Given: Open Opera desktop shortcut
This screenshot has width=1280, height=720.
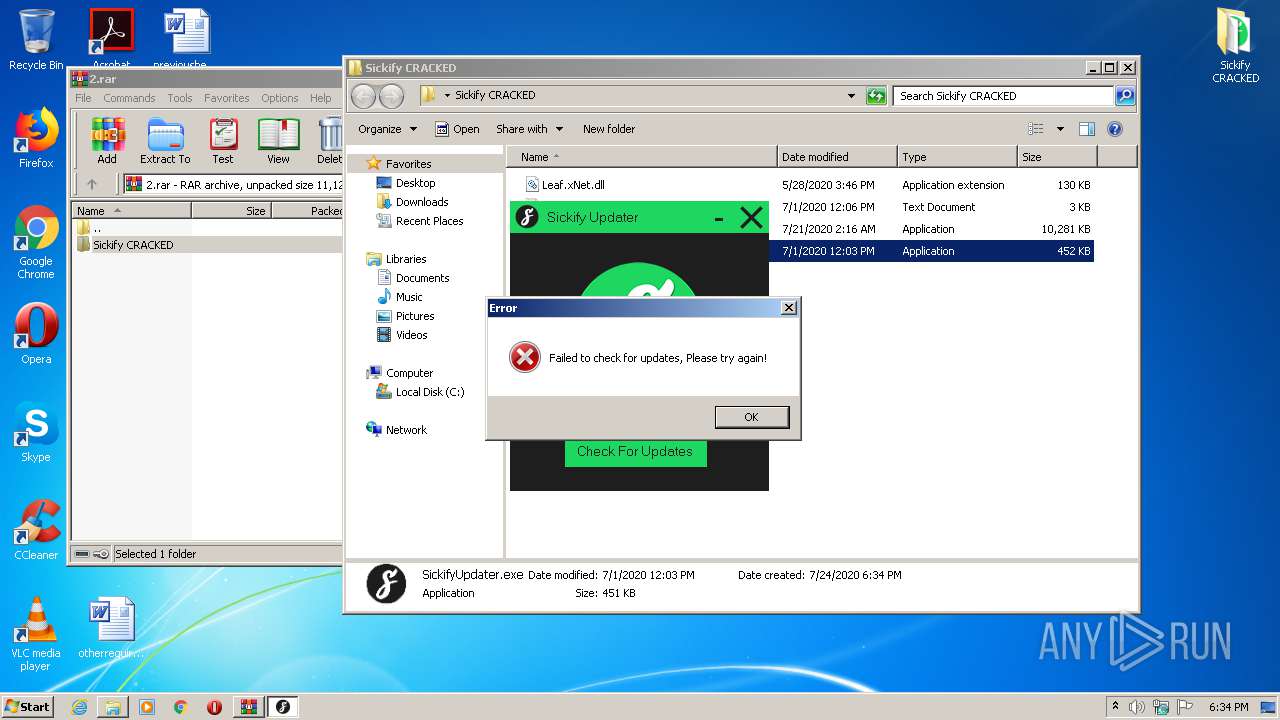Looking at the screenshot, I should pos(36,335).
